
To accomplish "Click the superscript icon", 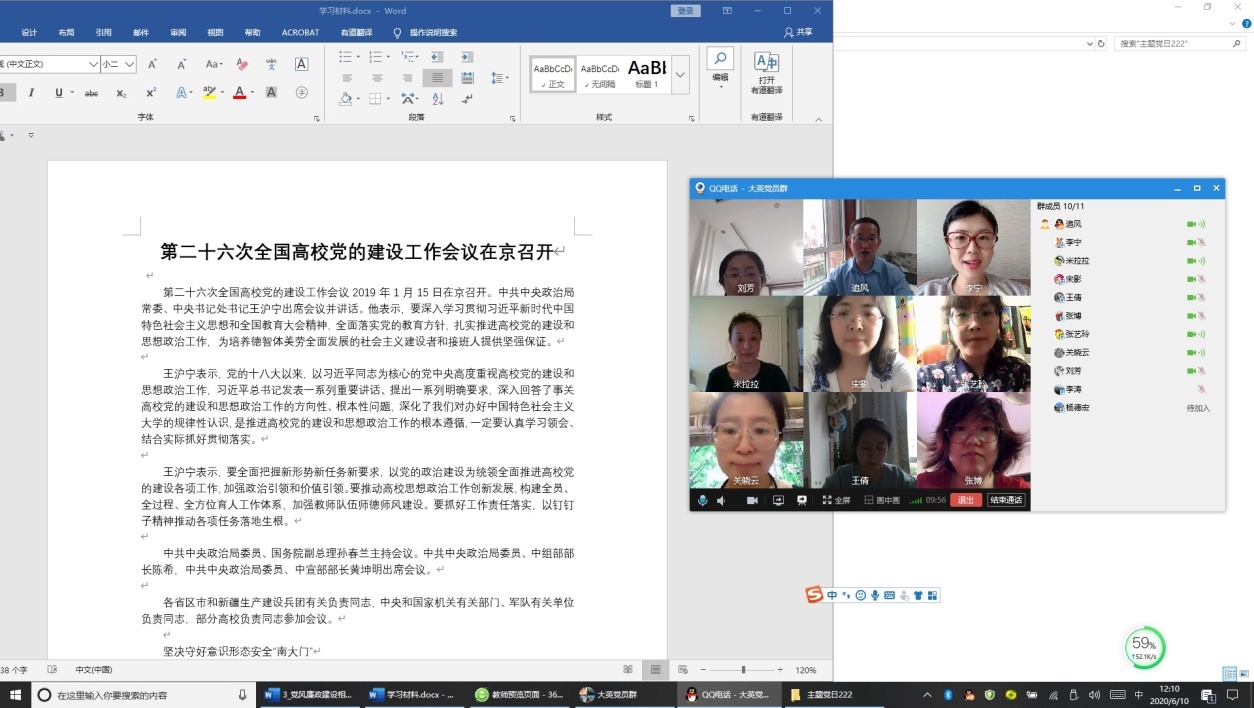I will pyautogui.click(x=151, y=93).
